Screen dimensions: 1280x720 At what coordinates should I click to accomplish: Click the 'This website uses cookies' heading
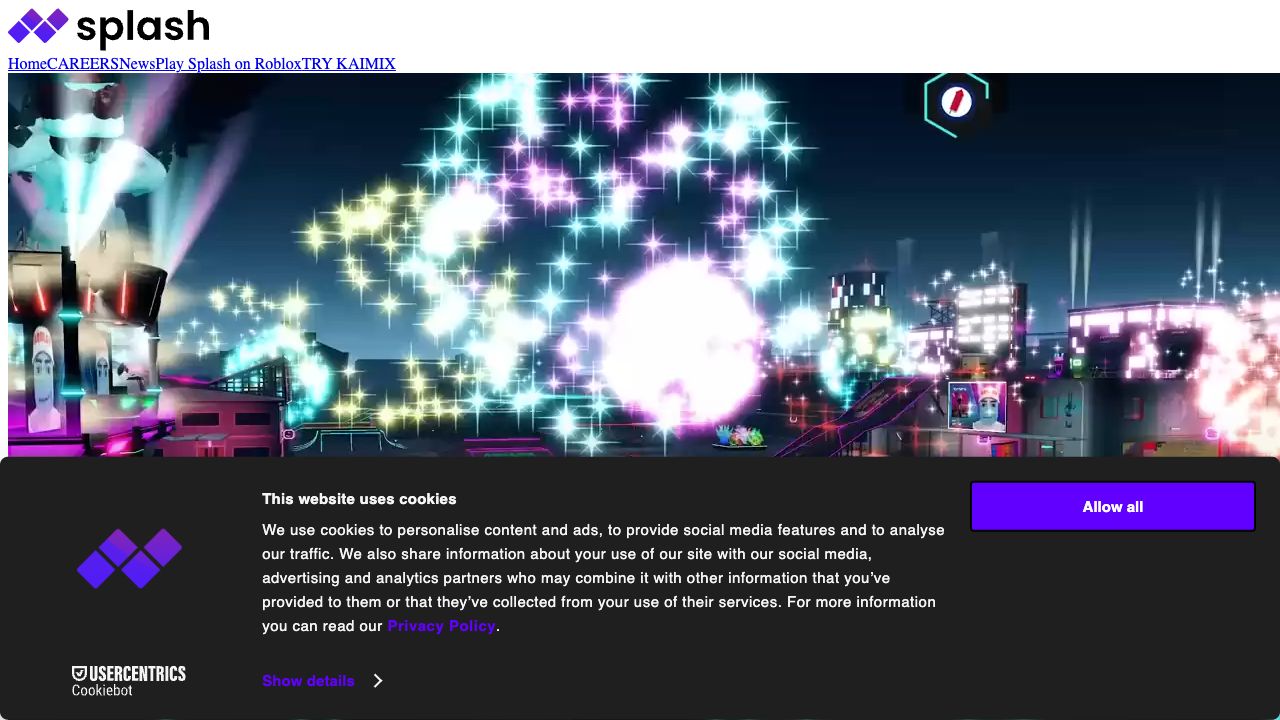pyautogui.click(x=359, y=499)
